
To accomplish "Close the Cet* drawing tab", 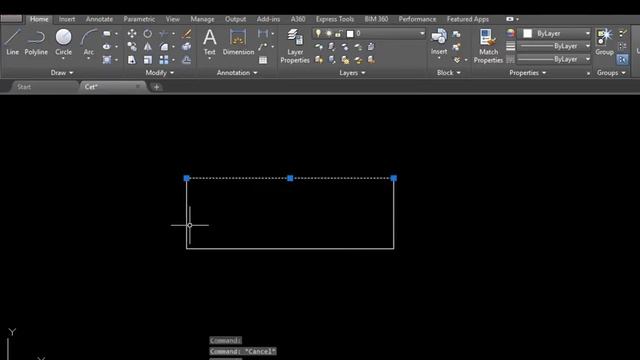I will pyautogui.click(x=138, y=87).
